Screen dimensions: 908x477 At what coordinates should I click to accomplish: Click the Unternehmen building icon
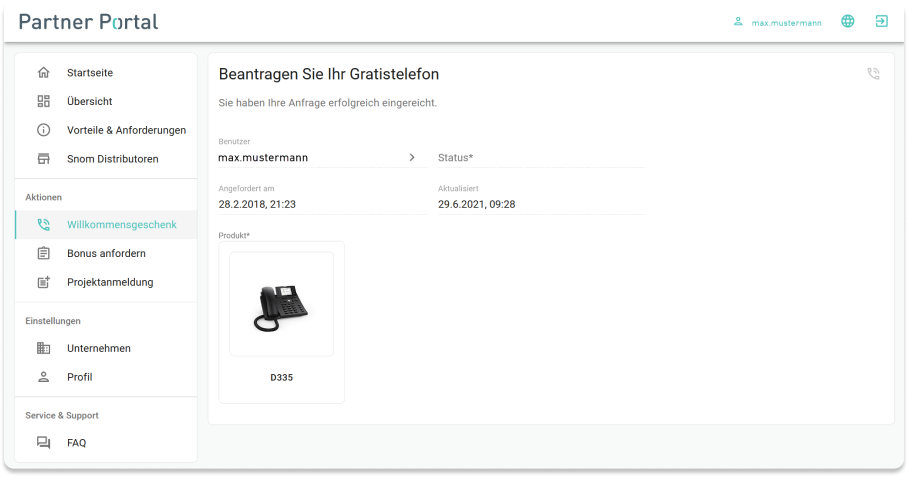[43, 348]
